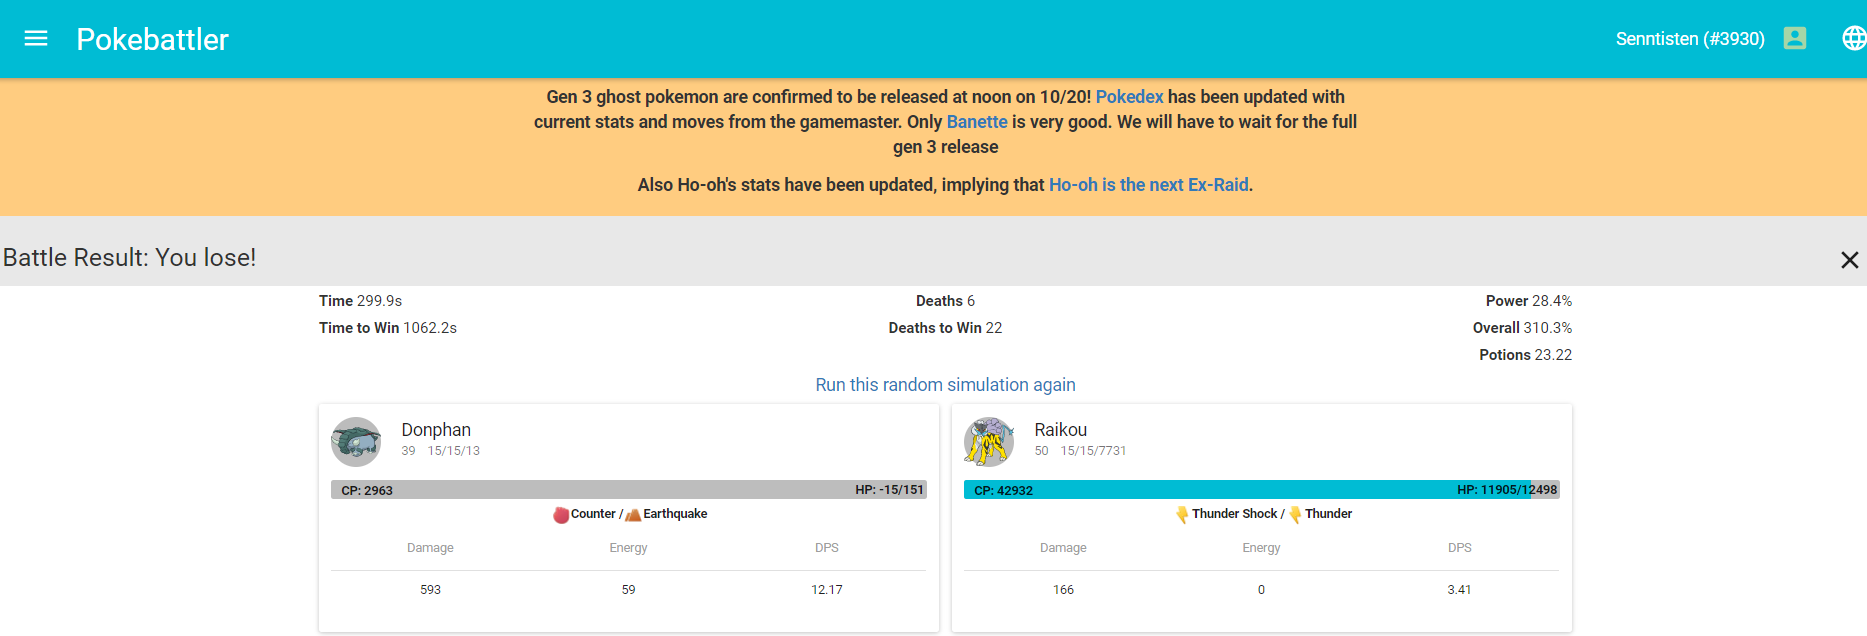
Task: Click Donphan's energy value 59
Action: pos(628,590)
